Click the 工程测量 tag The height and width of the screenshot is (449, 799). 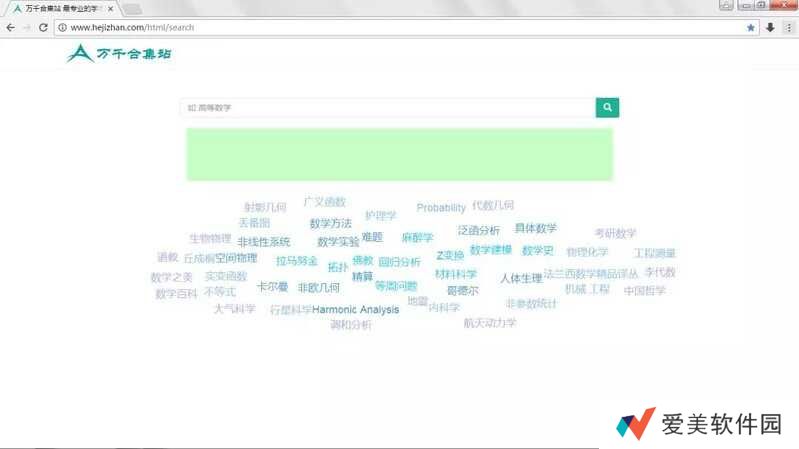[654, 253]
